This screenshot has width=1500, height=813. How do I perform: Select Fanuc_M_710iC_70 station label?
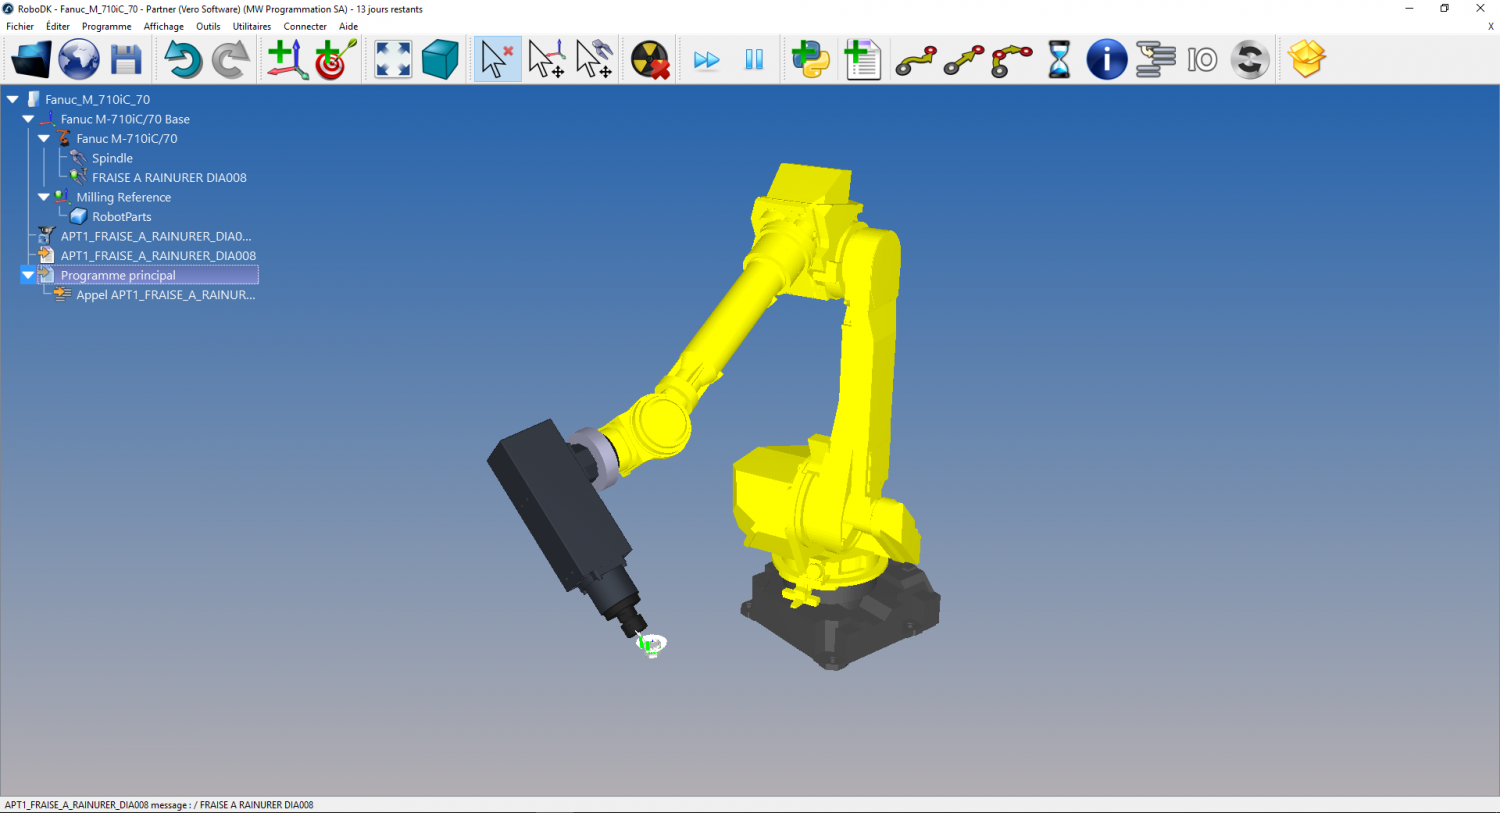tap(97, 99)
